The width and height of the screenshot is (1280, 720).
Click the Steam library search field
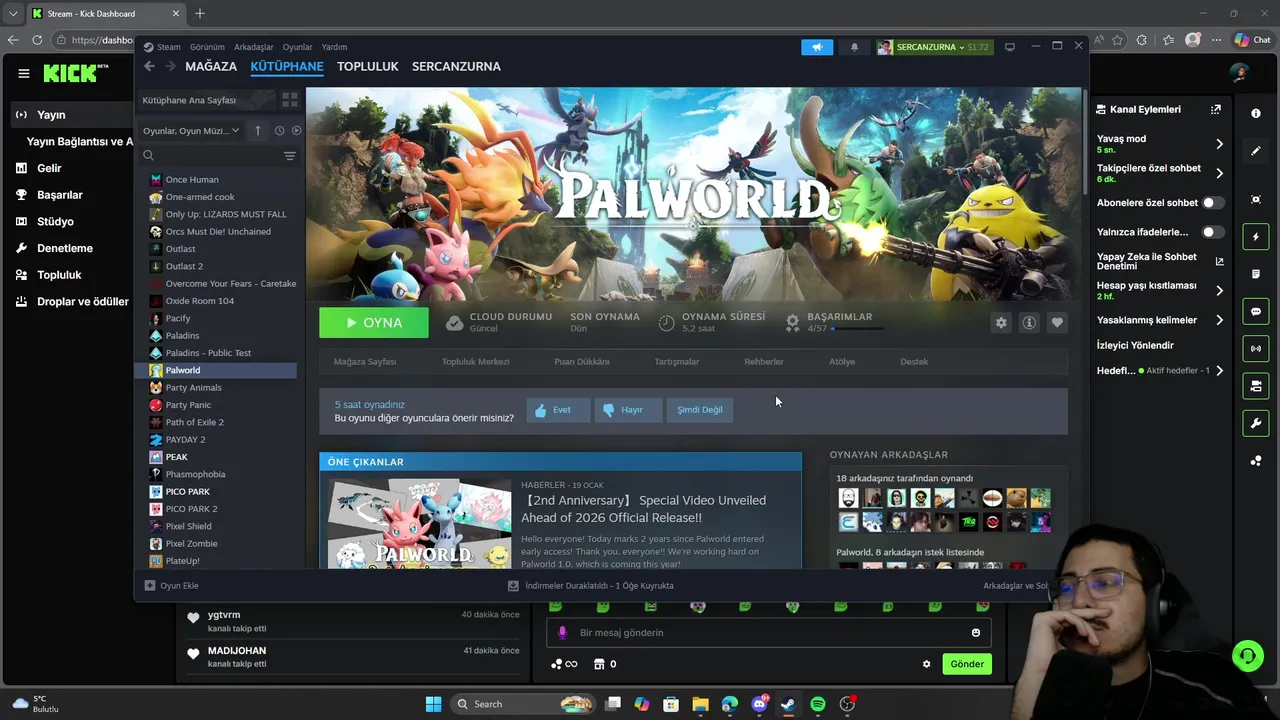point(220,156)
